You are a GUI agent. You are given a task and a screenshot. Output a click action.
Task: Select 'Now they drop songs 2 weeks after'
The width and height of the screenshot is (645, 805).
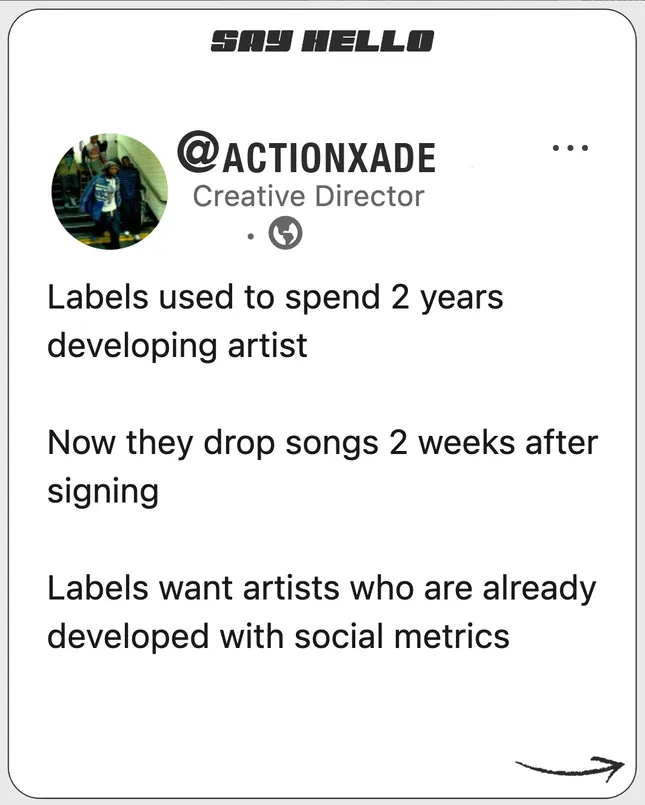(x=322, y=443)
